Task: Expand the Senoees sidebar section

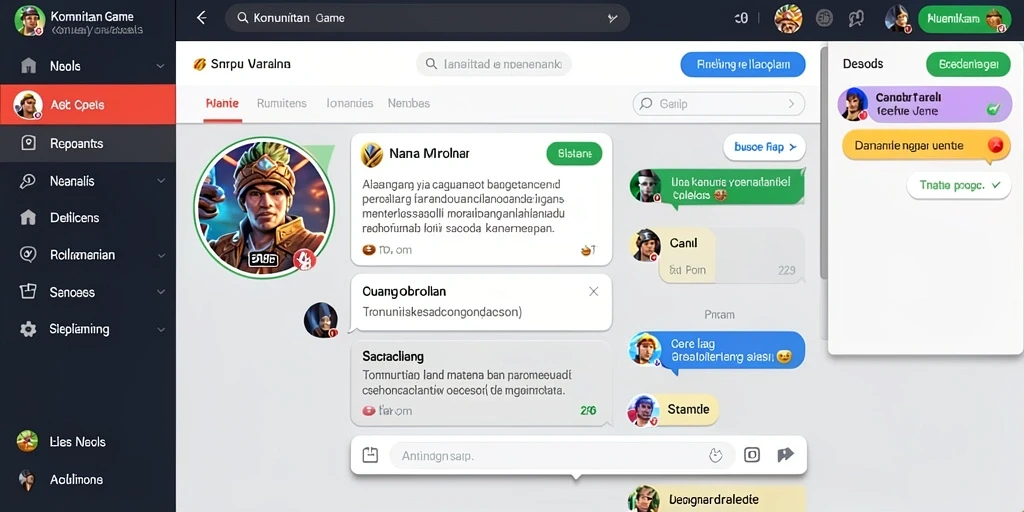Action: pyautogui.click(x=161, y=293)
